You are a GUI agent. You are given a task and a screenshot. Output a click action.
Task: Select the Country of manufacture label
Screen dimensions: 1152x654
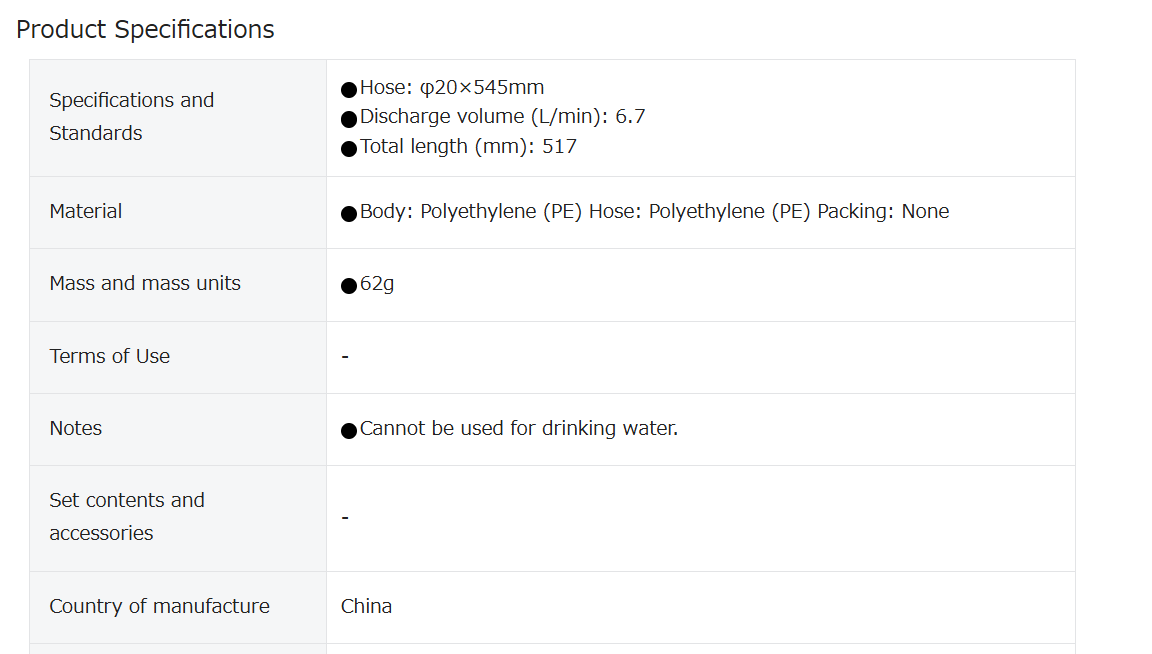pos(159,606)
